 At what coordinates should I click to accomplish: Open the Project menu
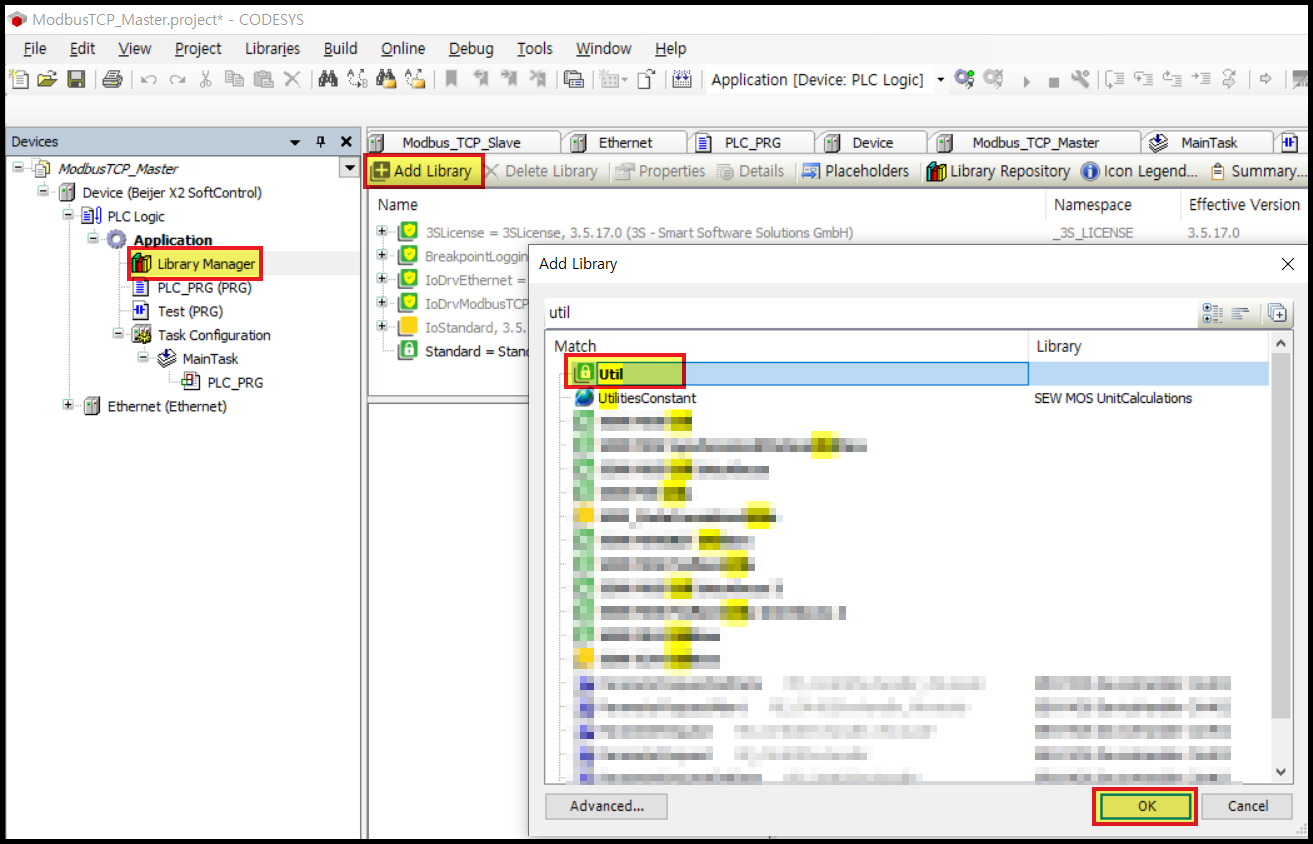coord(198,48)
